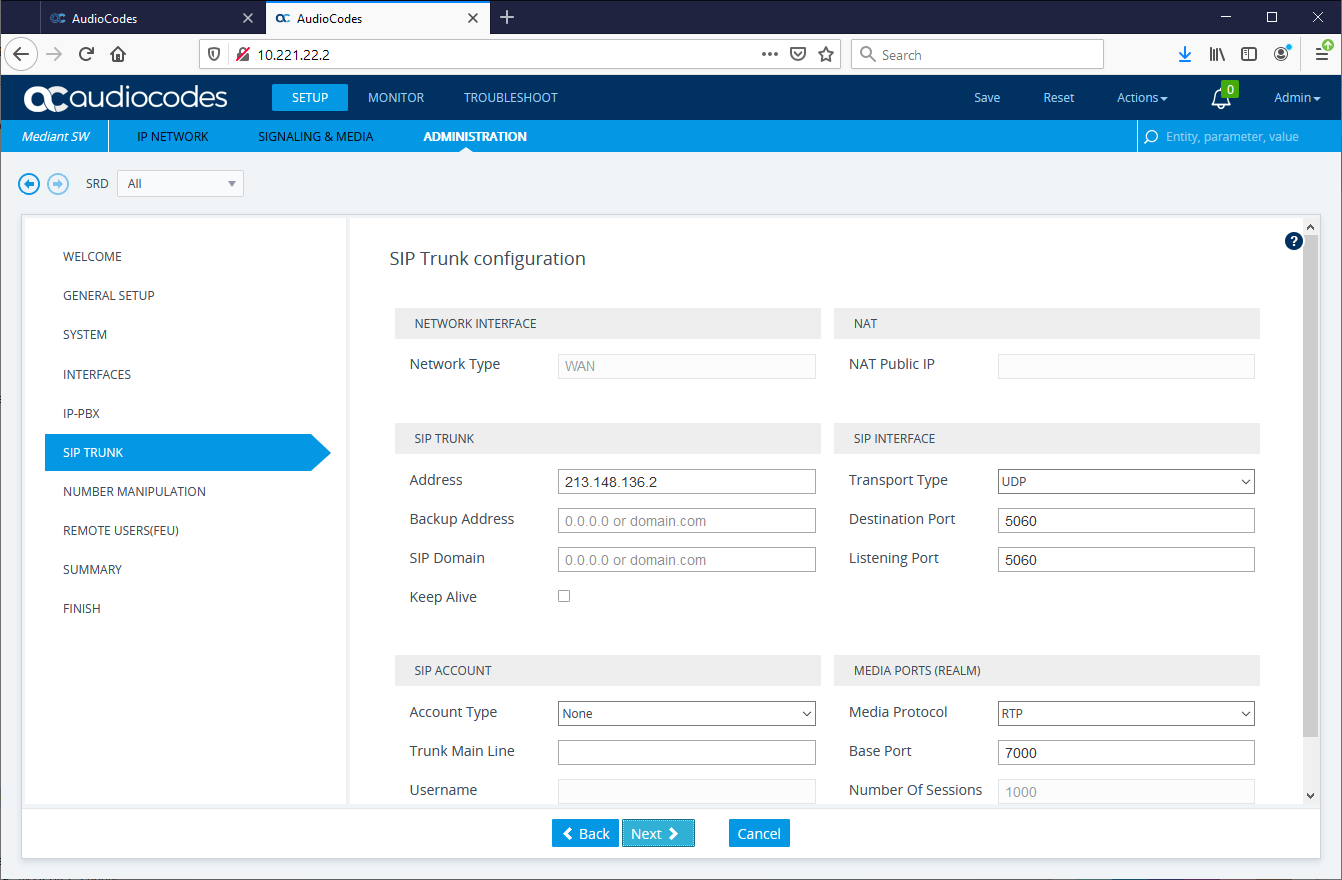Image resolution: width=1342 pixels, height=880 pixels.
Task: Click the entity search box in the header
Action: pyautogui.click(x=1236, y=137)
